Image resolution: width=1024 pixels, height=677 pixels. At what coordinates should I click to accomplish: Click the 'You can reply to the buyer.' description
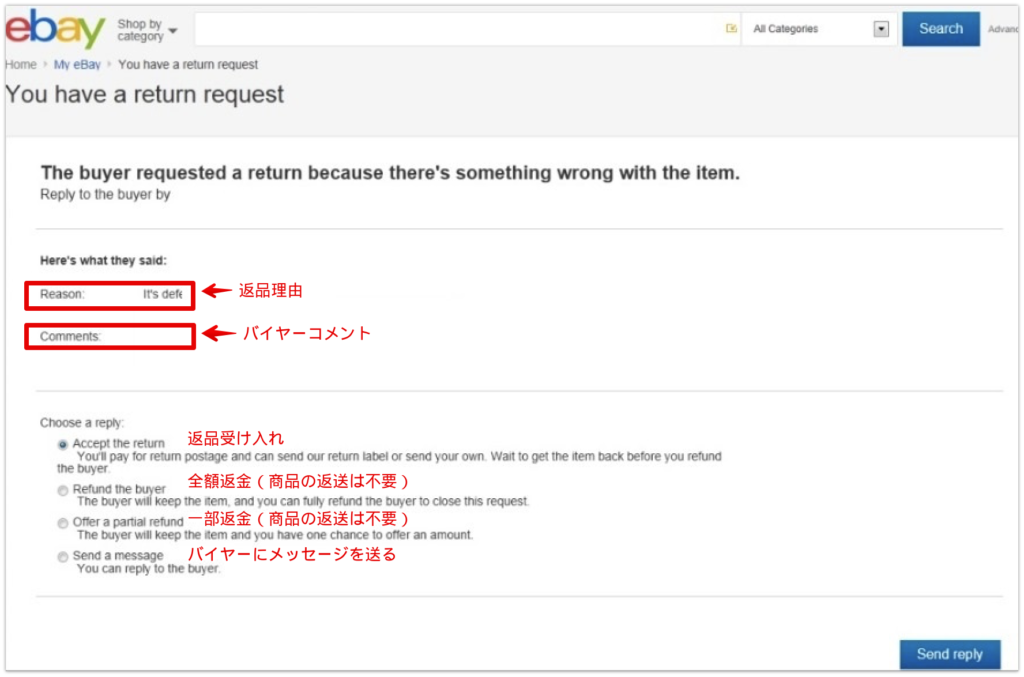coord(149,569)
